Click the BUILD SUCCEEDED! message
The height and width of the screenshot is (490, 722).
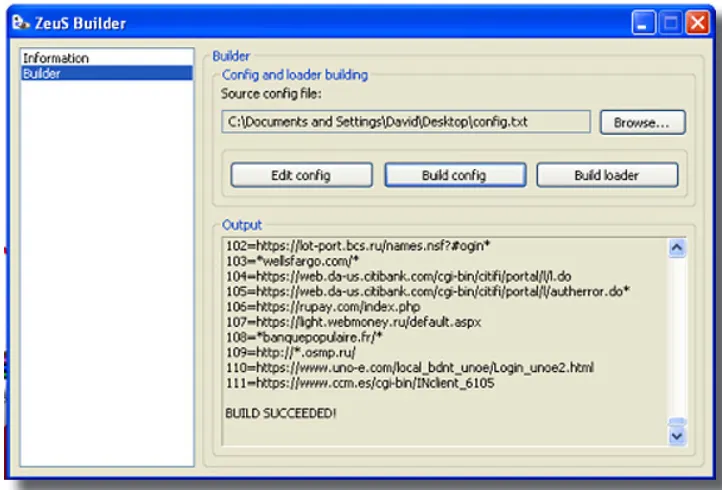click(x=281, y=413)
